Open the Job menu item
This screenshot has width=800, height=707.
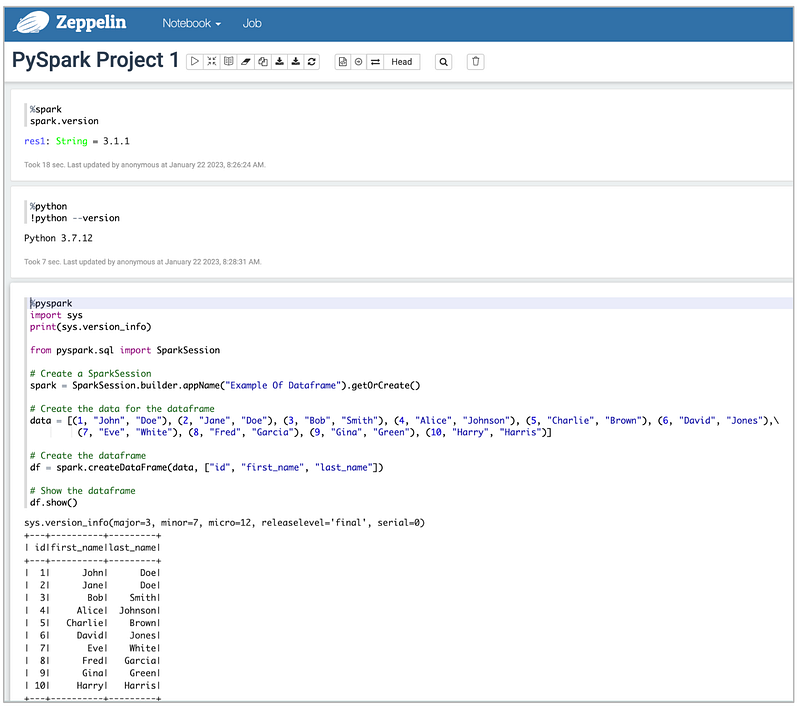[252, 23]
